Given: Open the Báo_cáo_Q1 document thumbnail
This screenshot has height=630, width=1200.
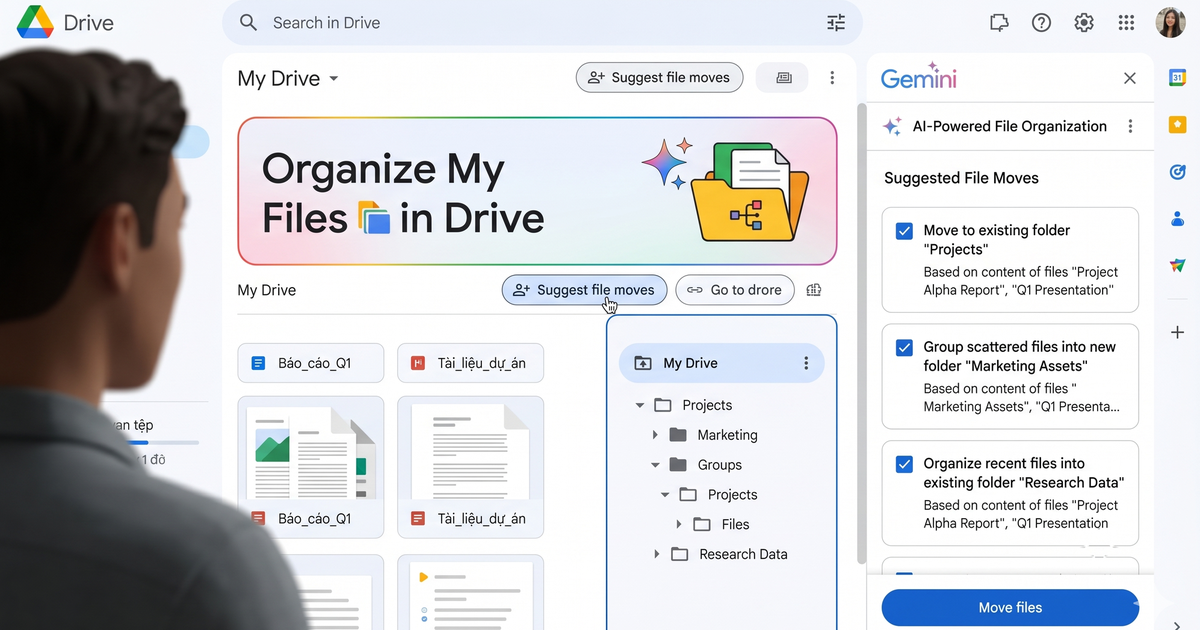Looking at the screenshot, I should pyautogui.click(x=310, y=467).
